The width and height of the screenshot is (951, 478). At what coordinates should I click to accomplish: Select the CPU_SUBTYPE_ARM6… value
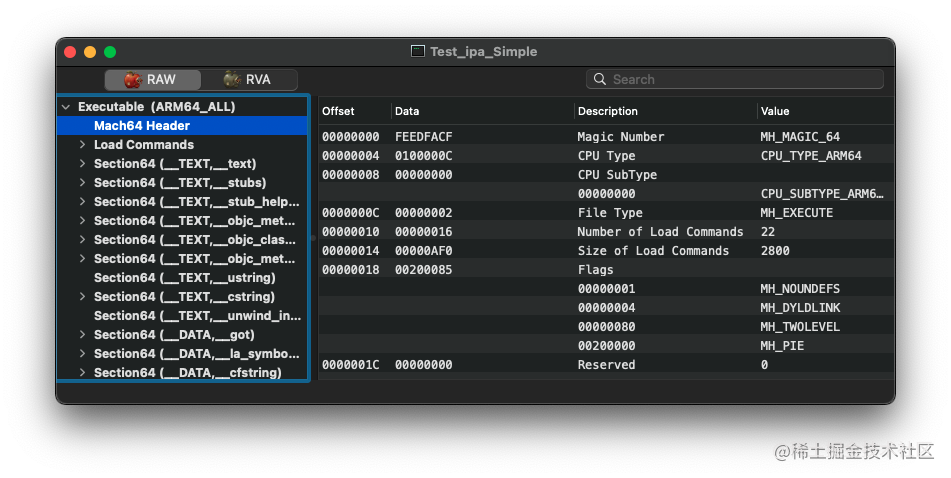(x=822, y=194)
